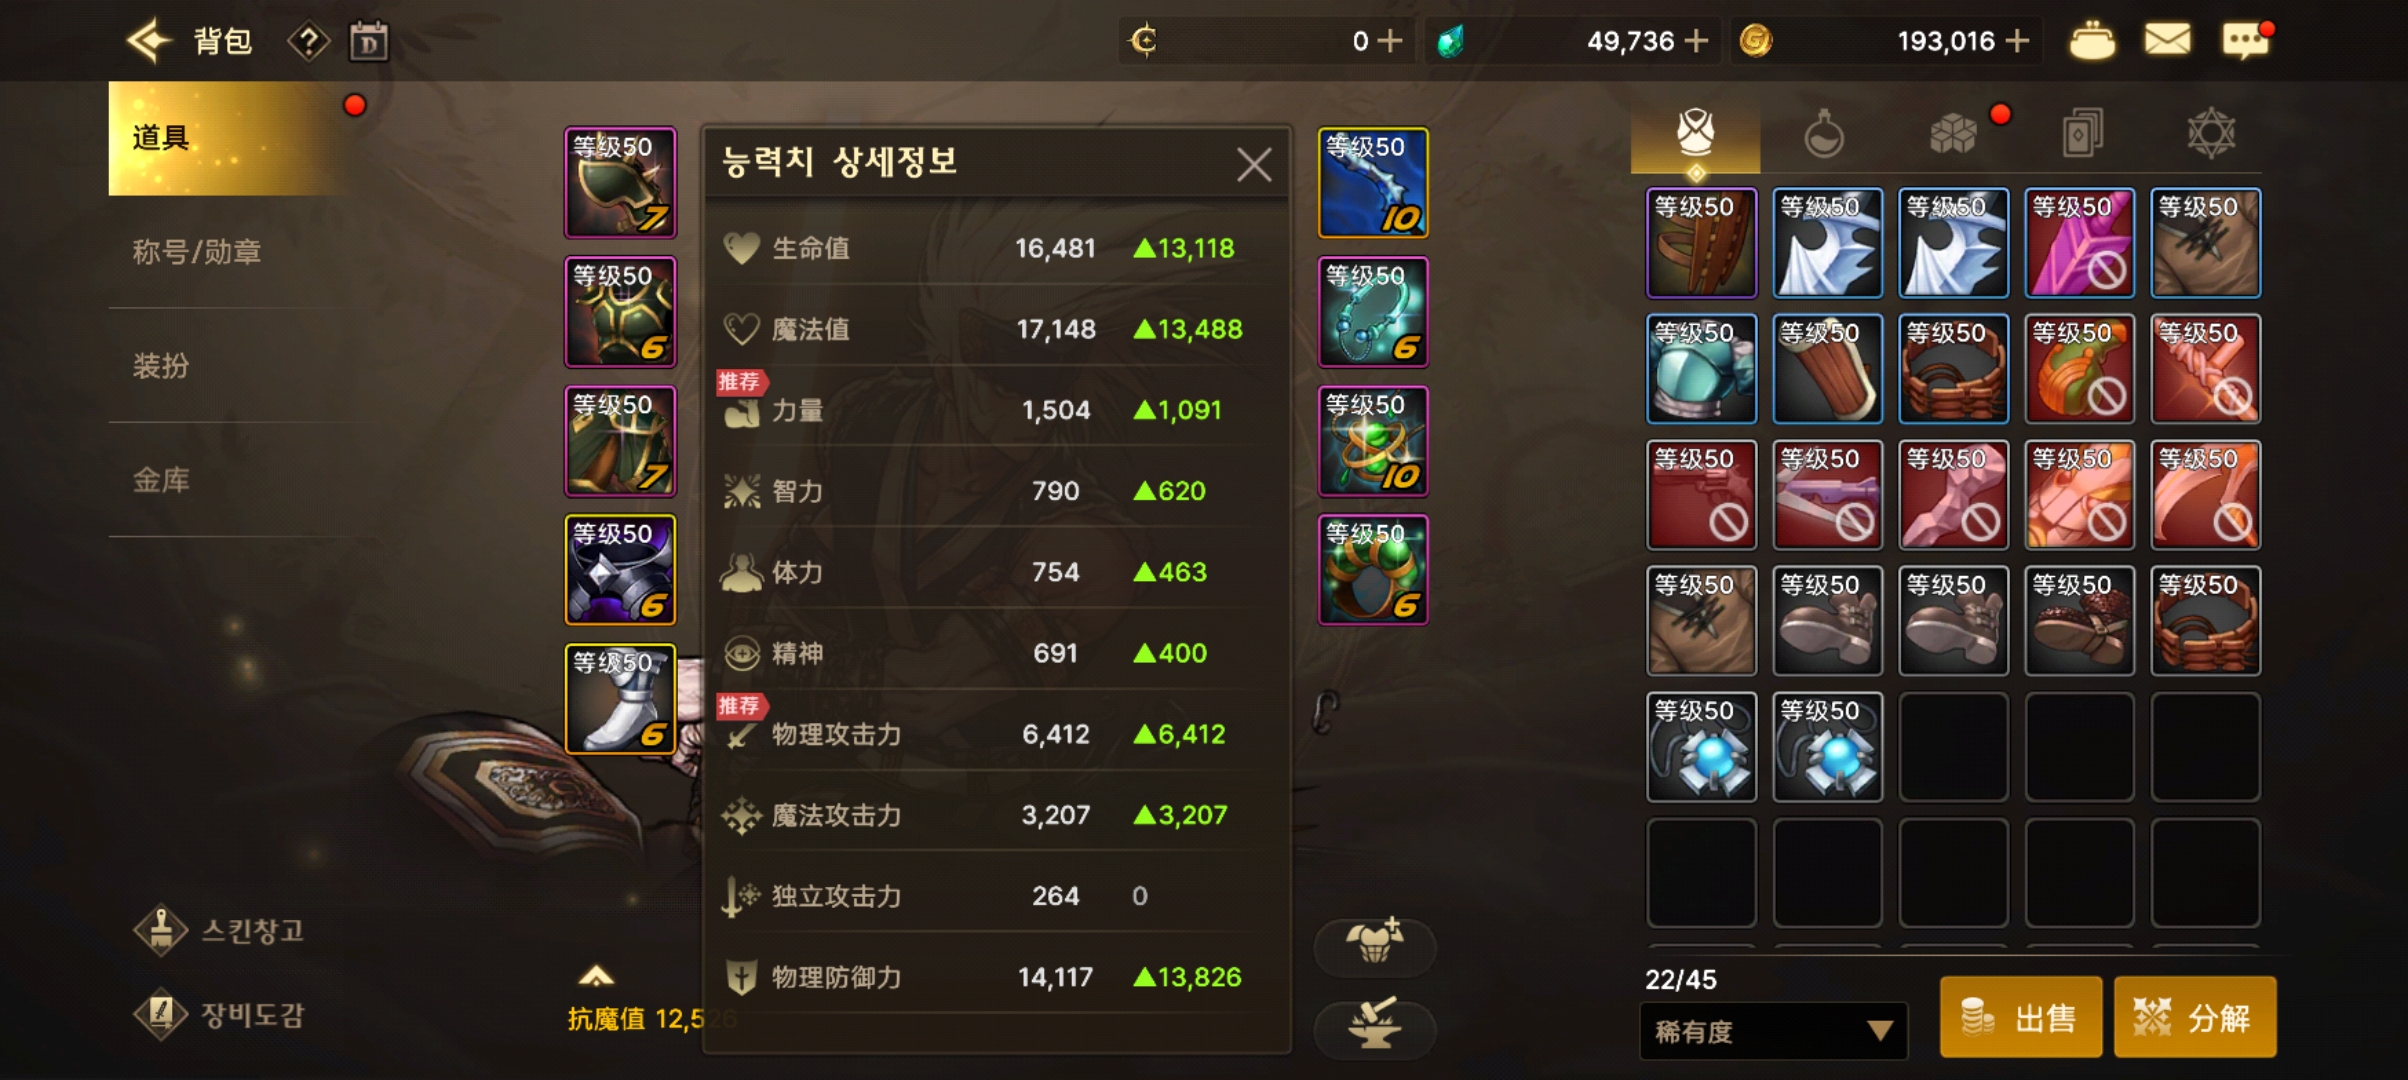The image size is (2408, 1080).
Task: Open the help question mark icon
Action: pyautogui.click(x=308, y=42)
